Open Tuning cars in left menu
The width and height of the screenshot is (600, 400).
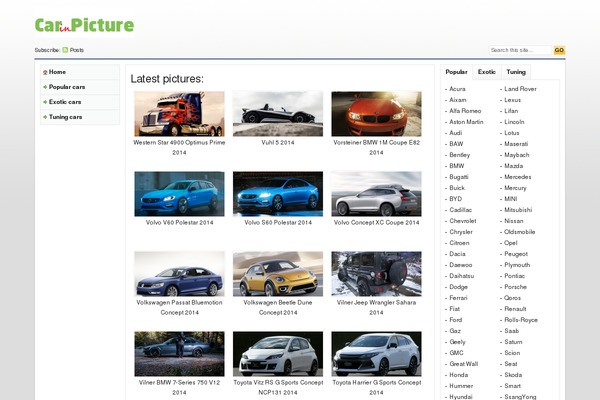coord(80,117)
